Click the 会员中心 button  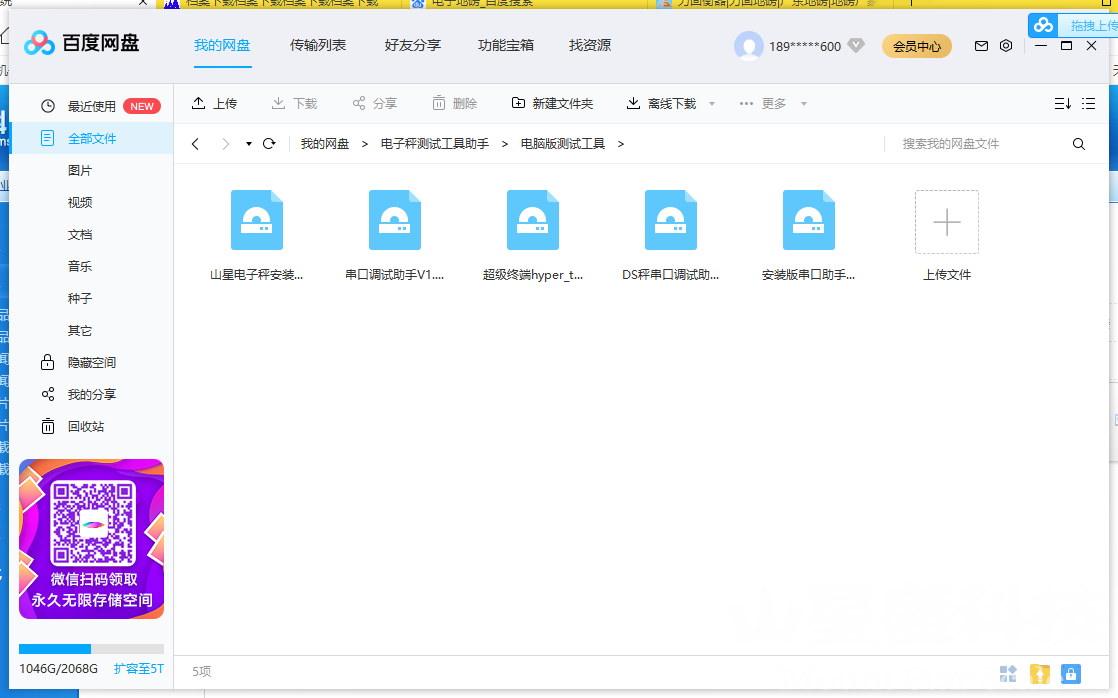pos(916,46)
